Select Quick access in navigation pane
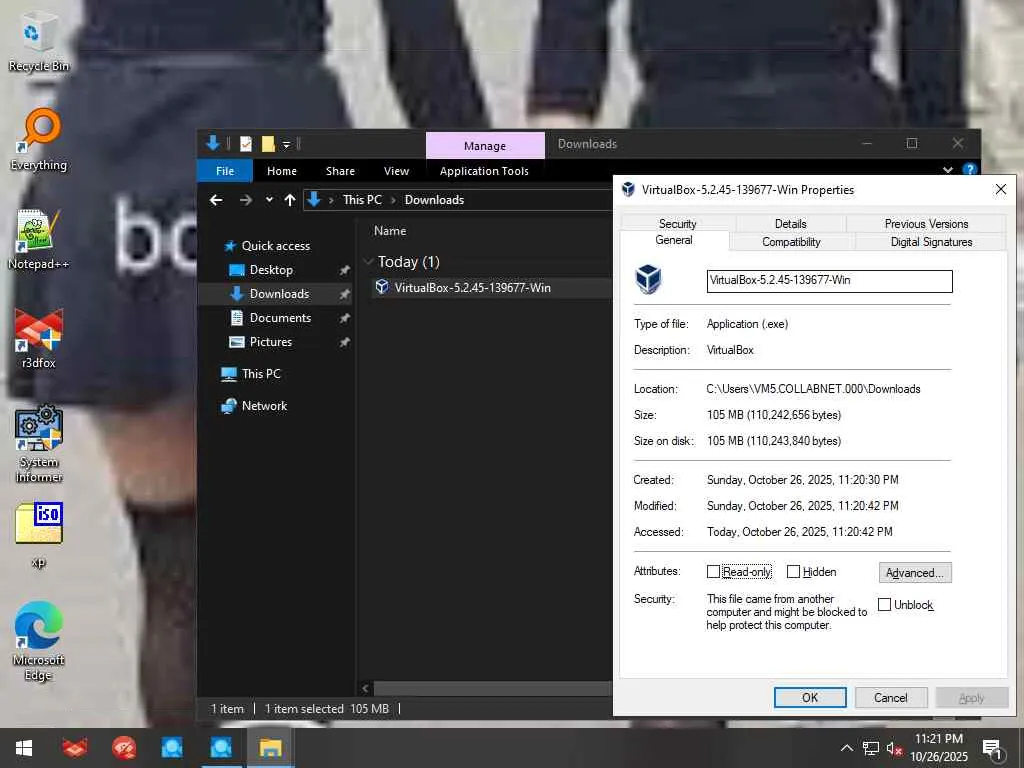Viewport: 1024px width, 768px height. tap(276, 246)
